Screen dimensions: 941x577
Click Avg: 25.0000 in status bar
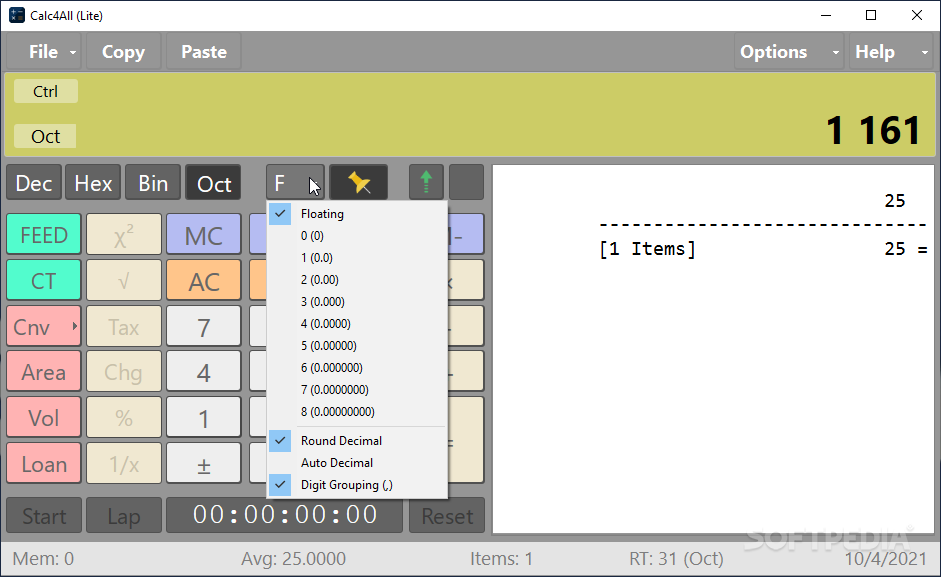pyautogui.click(x=293, y=559)
